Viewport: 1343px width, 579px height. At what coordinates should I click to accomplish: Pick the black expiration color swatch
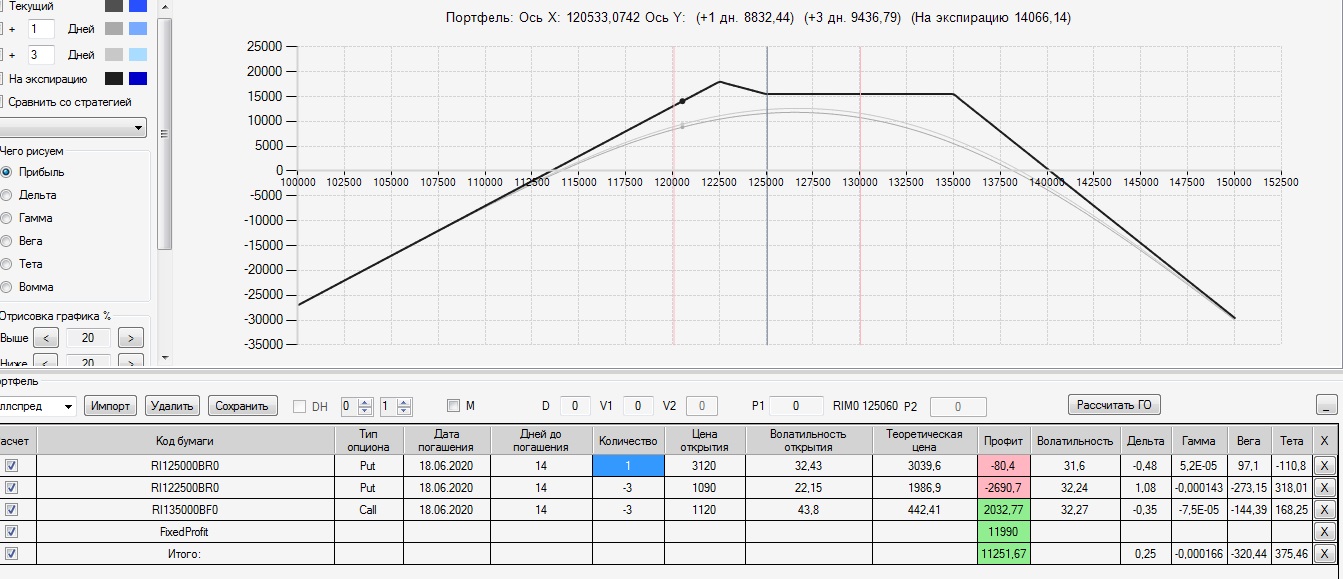114,79
